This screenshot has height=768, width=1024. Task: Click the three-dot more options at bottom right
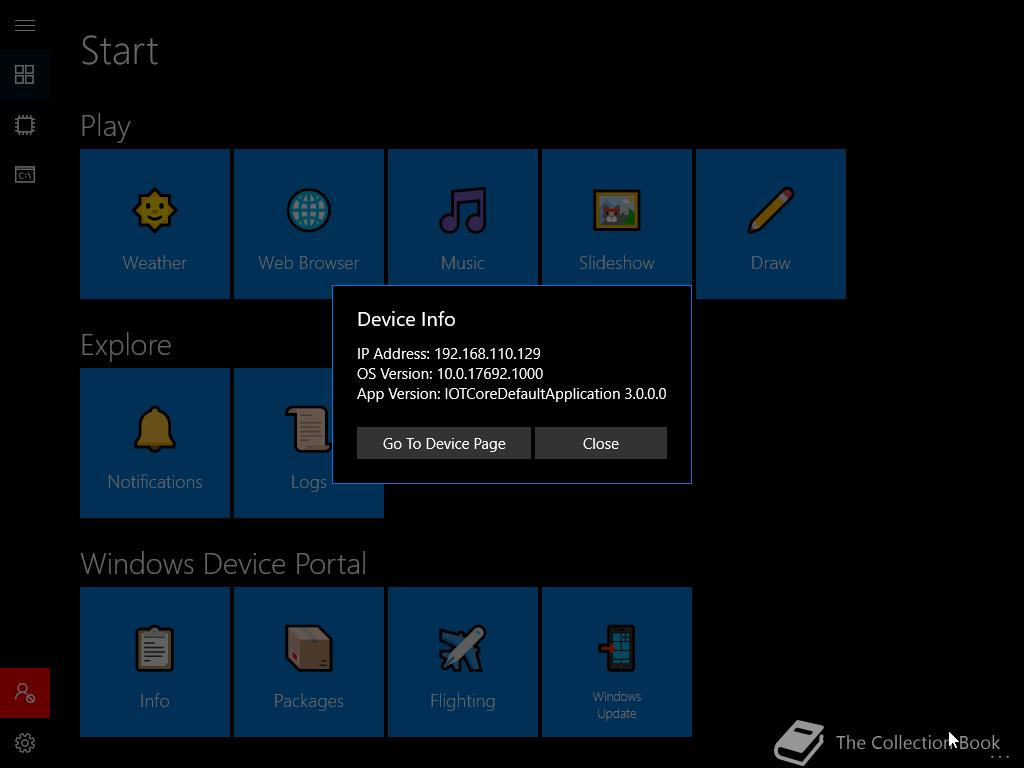coord(1000,756)
